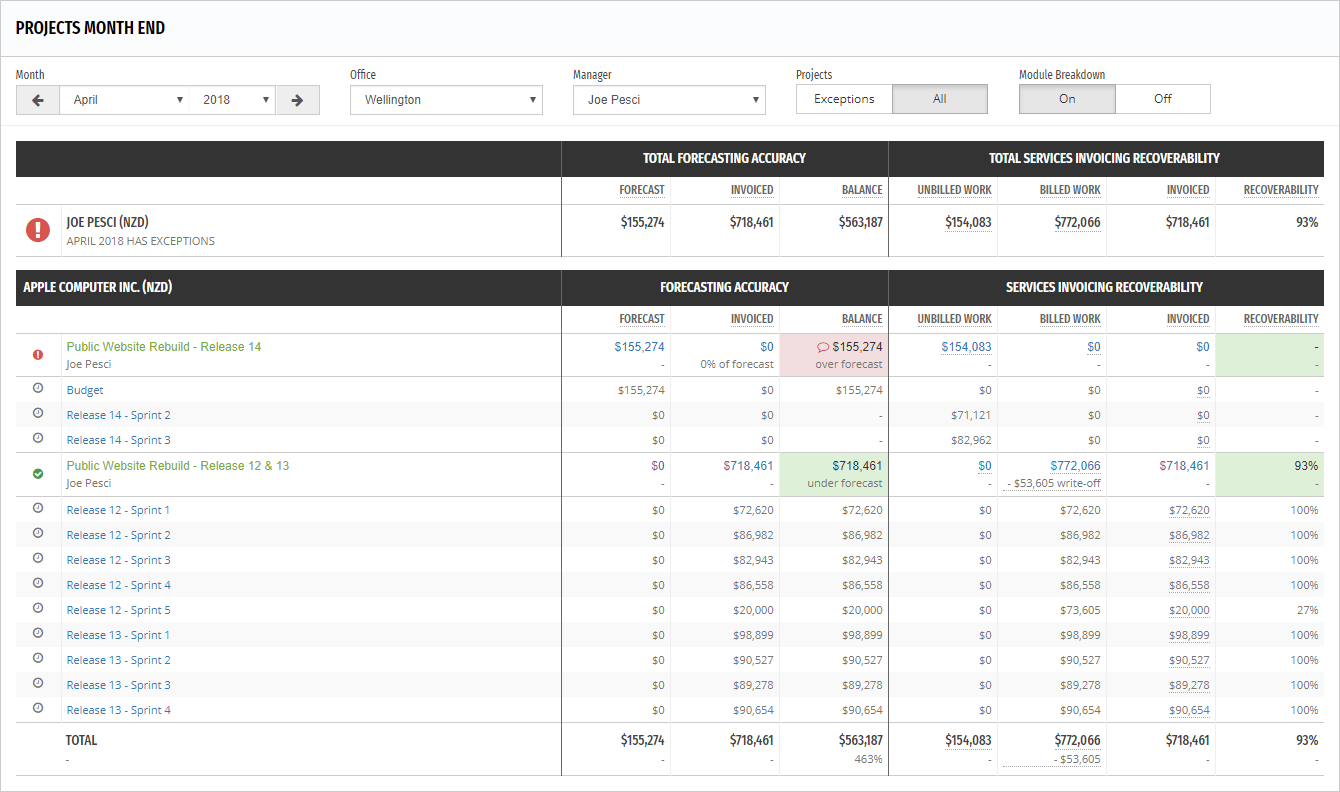Click Joe Pesci total unbilled work $154,083
Viewport: 1340px width, 792px height.
point(968,223)
